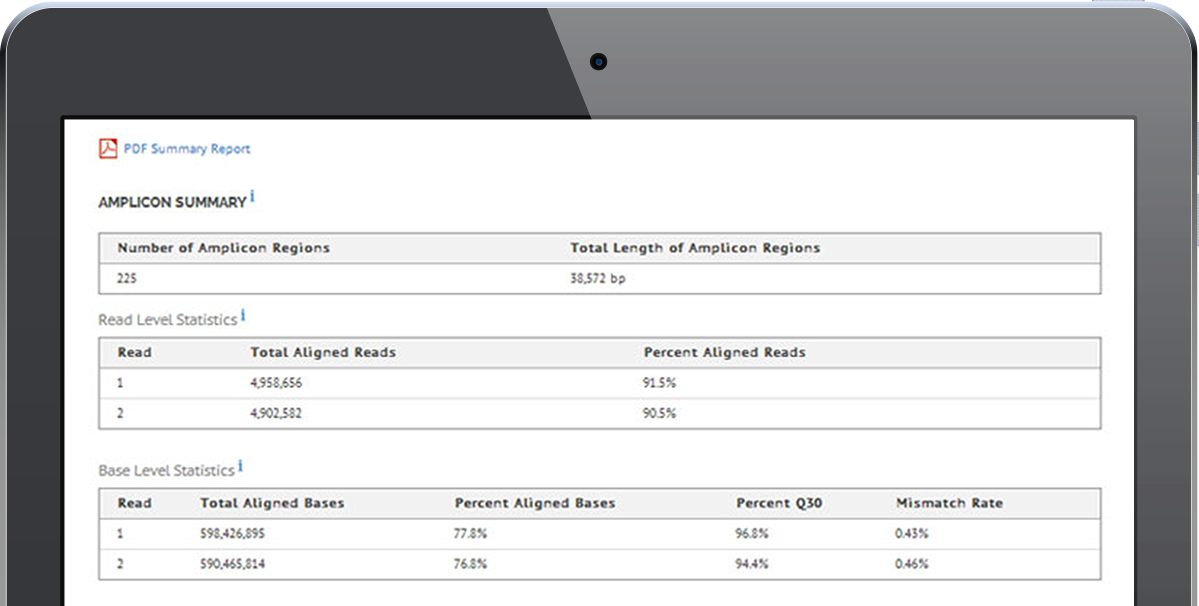Screen dimensions: 1199x606
Task: Click the Total Aligned Bases column header
Action: 272,503
